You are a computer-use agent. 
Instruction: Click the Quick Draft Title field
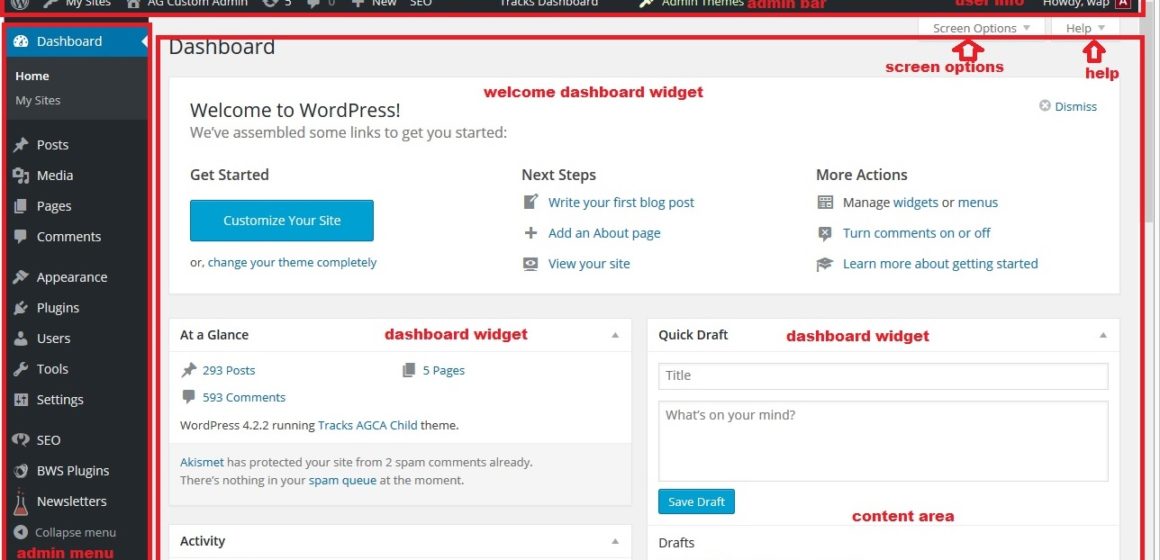click(883, 376)
